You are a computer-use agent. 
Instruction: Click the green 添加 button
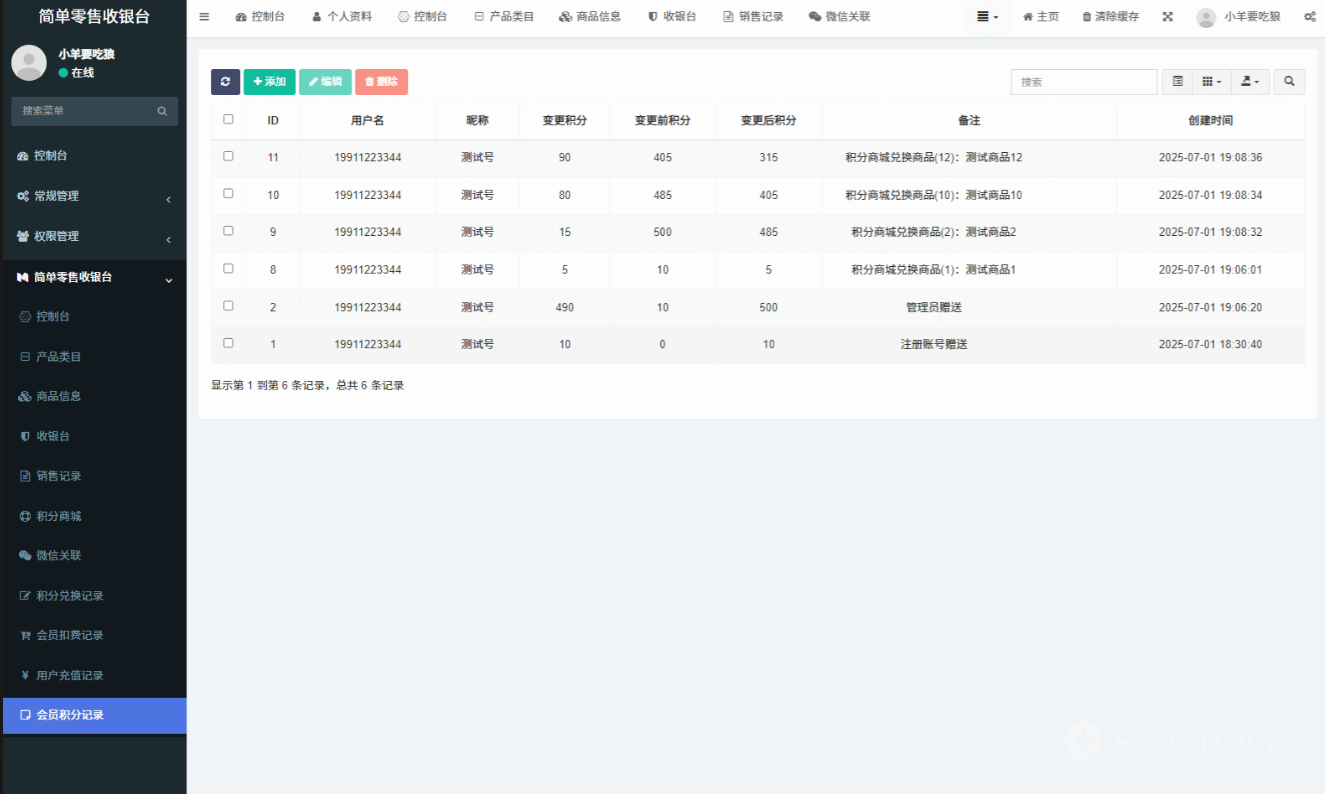click(269, 82)
